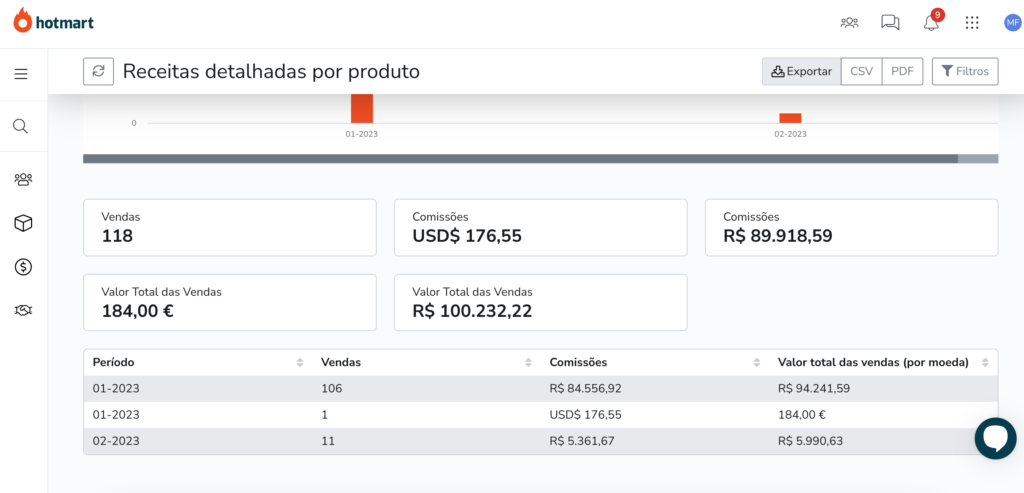Image resolution: width=1024 pixels, height=493 pixels.
Task: Select the CSV export option
Action: [861, 71]
